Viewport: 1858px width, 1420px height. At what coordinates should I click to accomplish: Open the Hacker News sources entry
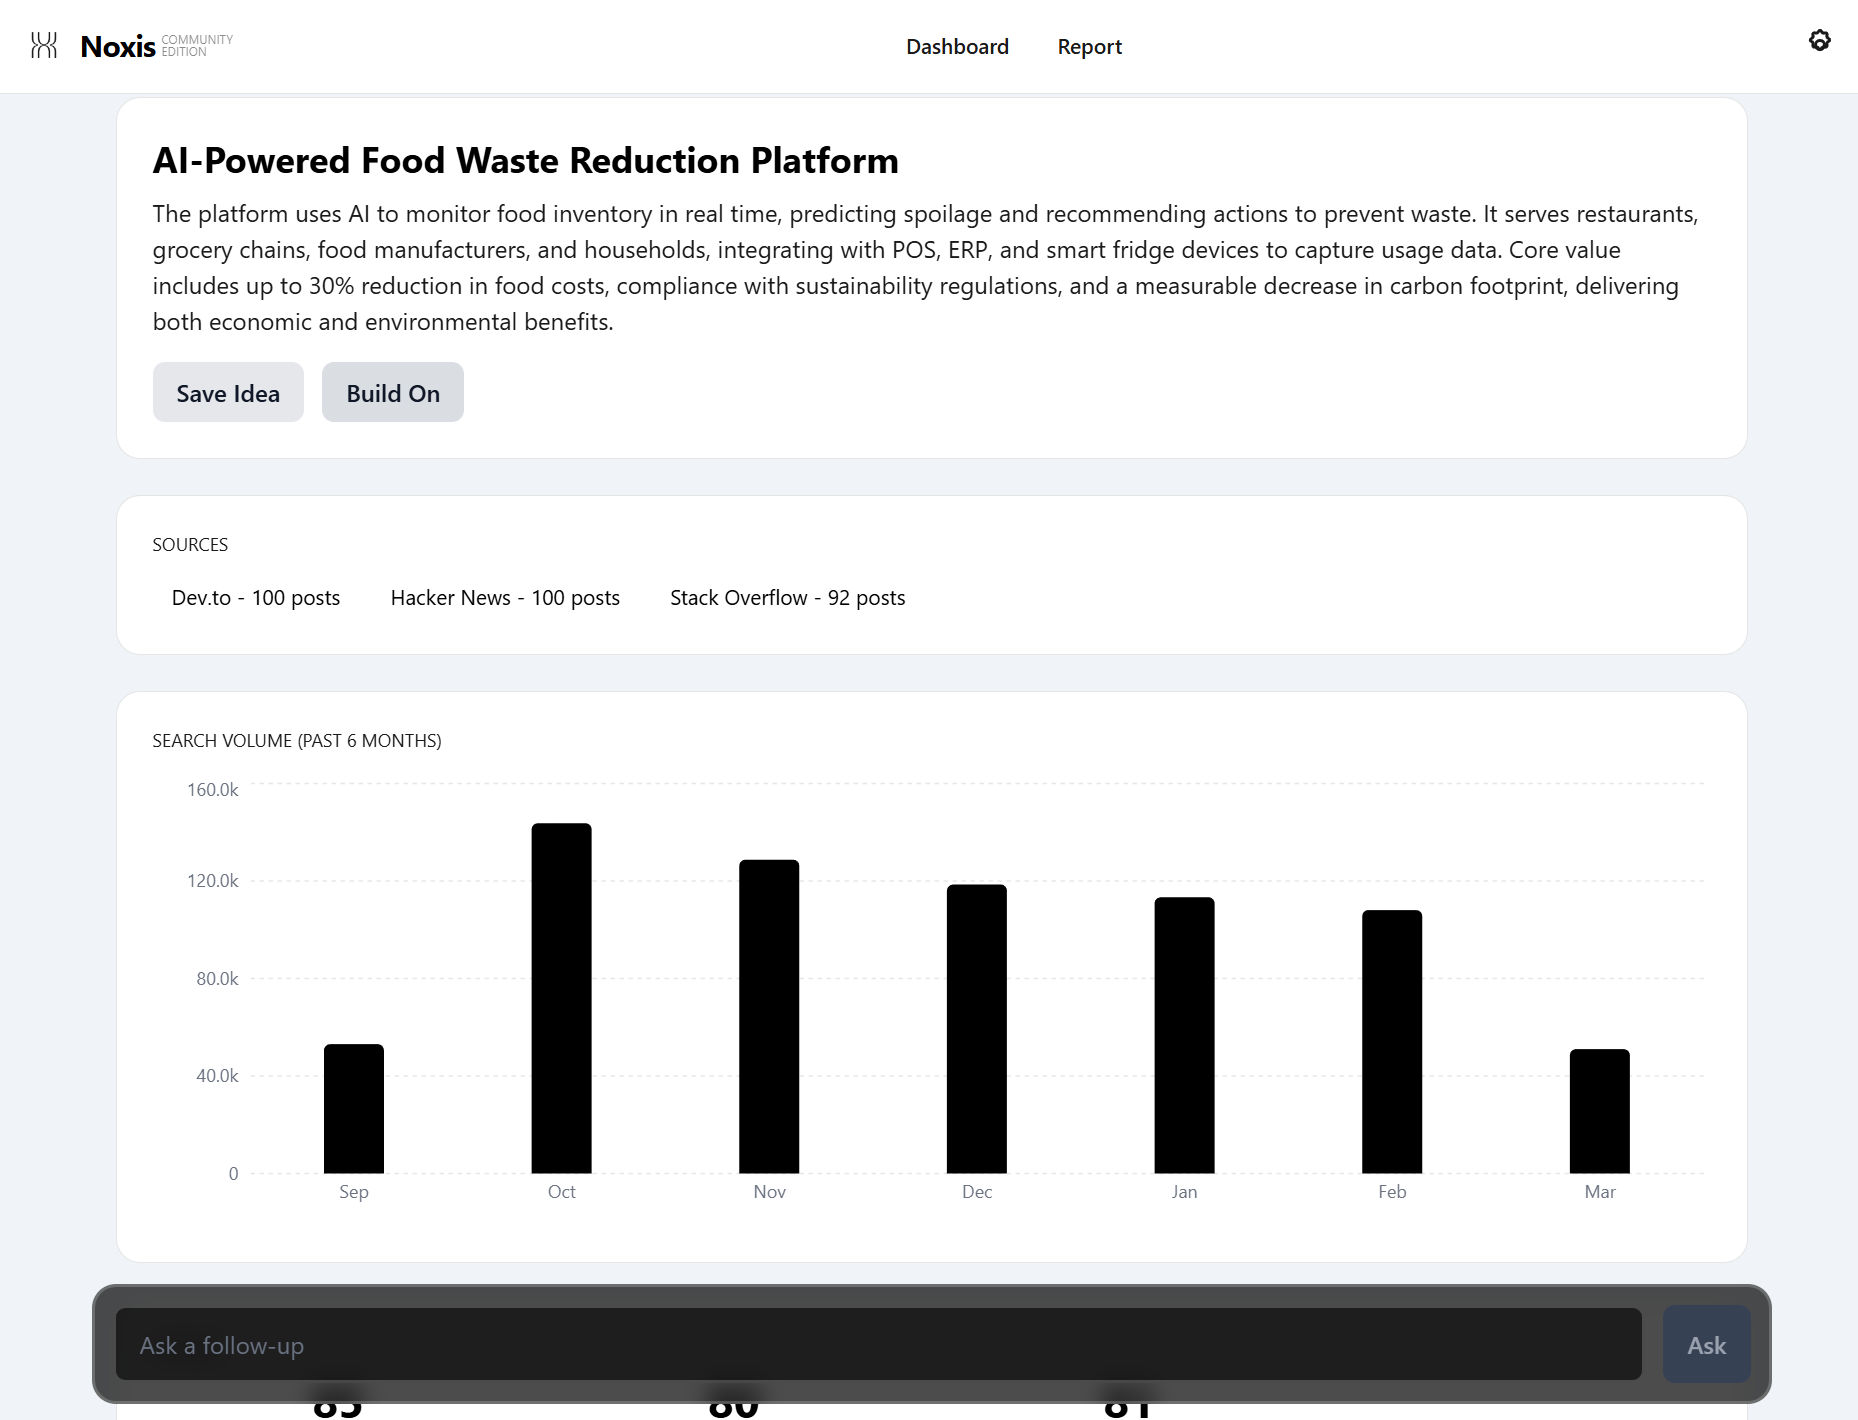coord(505,597)
